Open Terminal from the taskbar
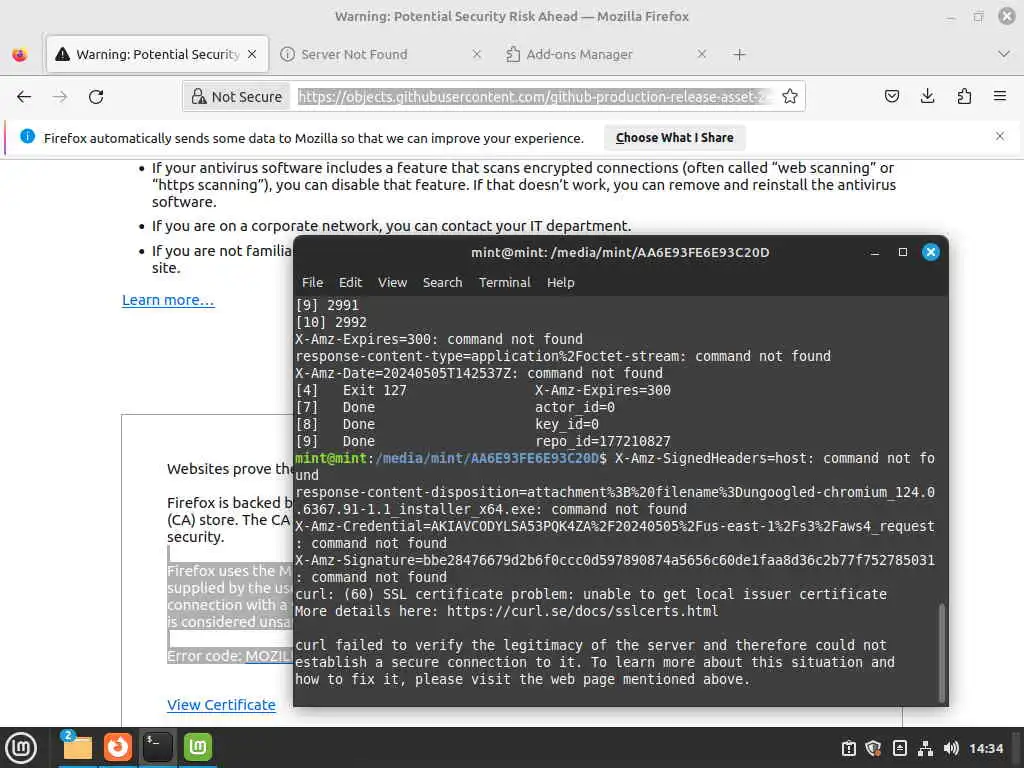 (157, 747)
